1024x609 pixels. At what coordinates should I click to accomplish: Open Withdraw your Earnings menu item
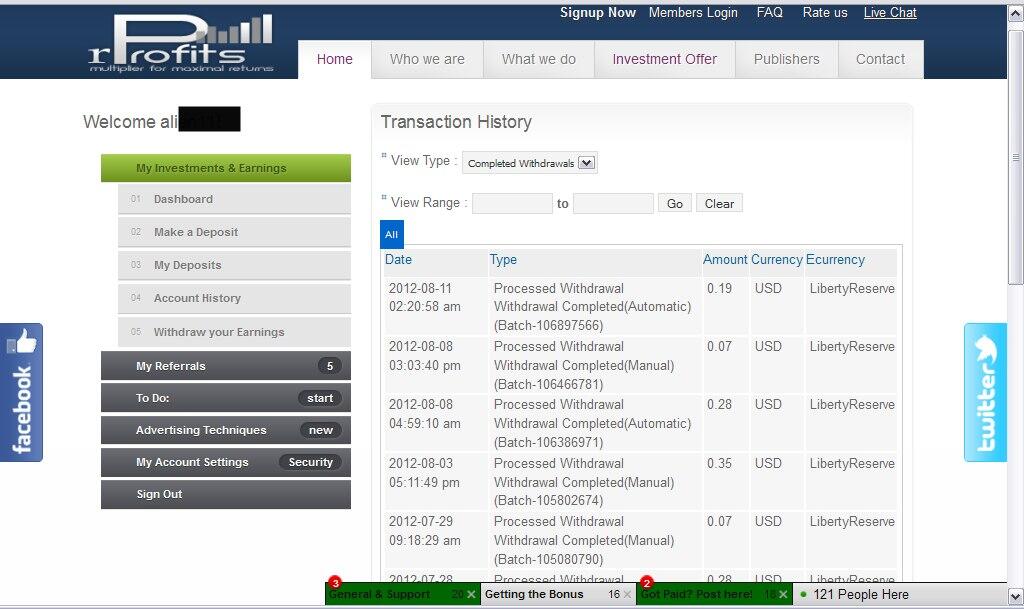click(x=234, y=332)
